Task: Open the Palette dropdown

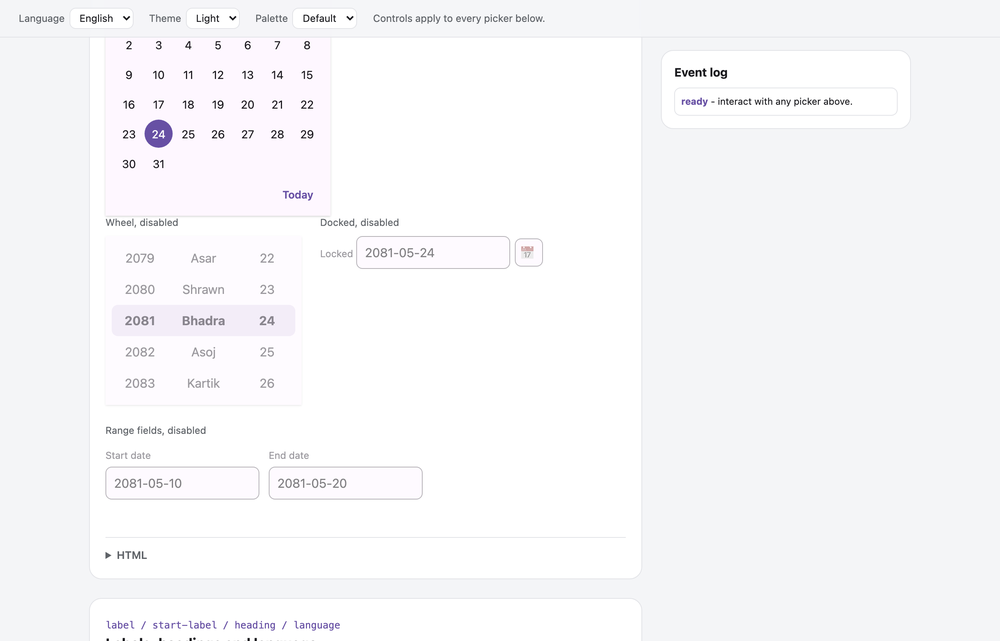Action: (x=325, y=18)
